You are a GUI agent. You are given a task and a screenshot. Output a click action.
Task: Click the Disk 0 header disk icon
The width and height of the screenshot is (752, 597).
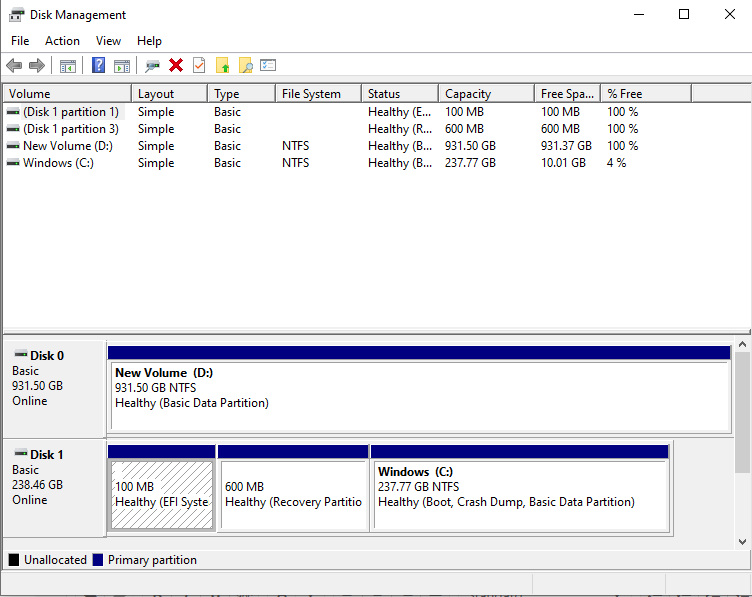(21, 355)
